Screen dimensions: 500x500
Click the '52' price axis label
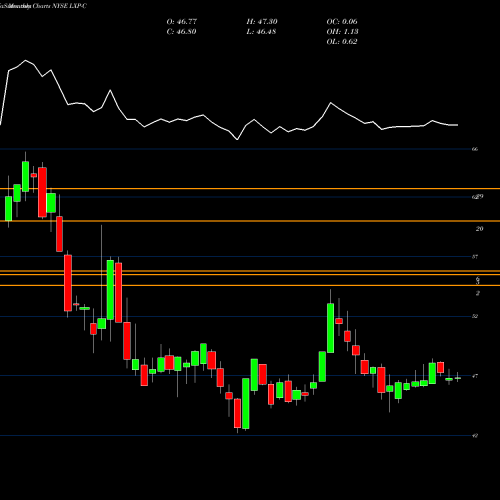pos(475,316)
